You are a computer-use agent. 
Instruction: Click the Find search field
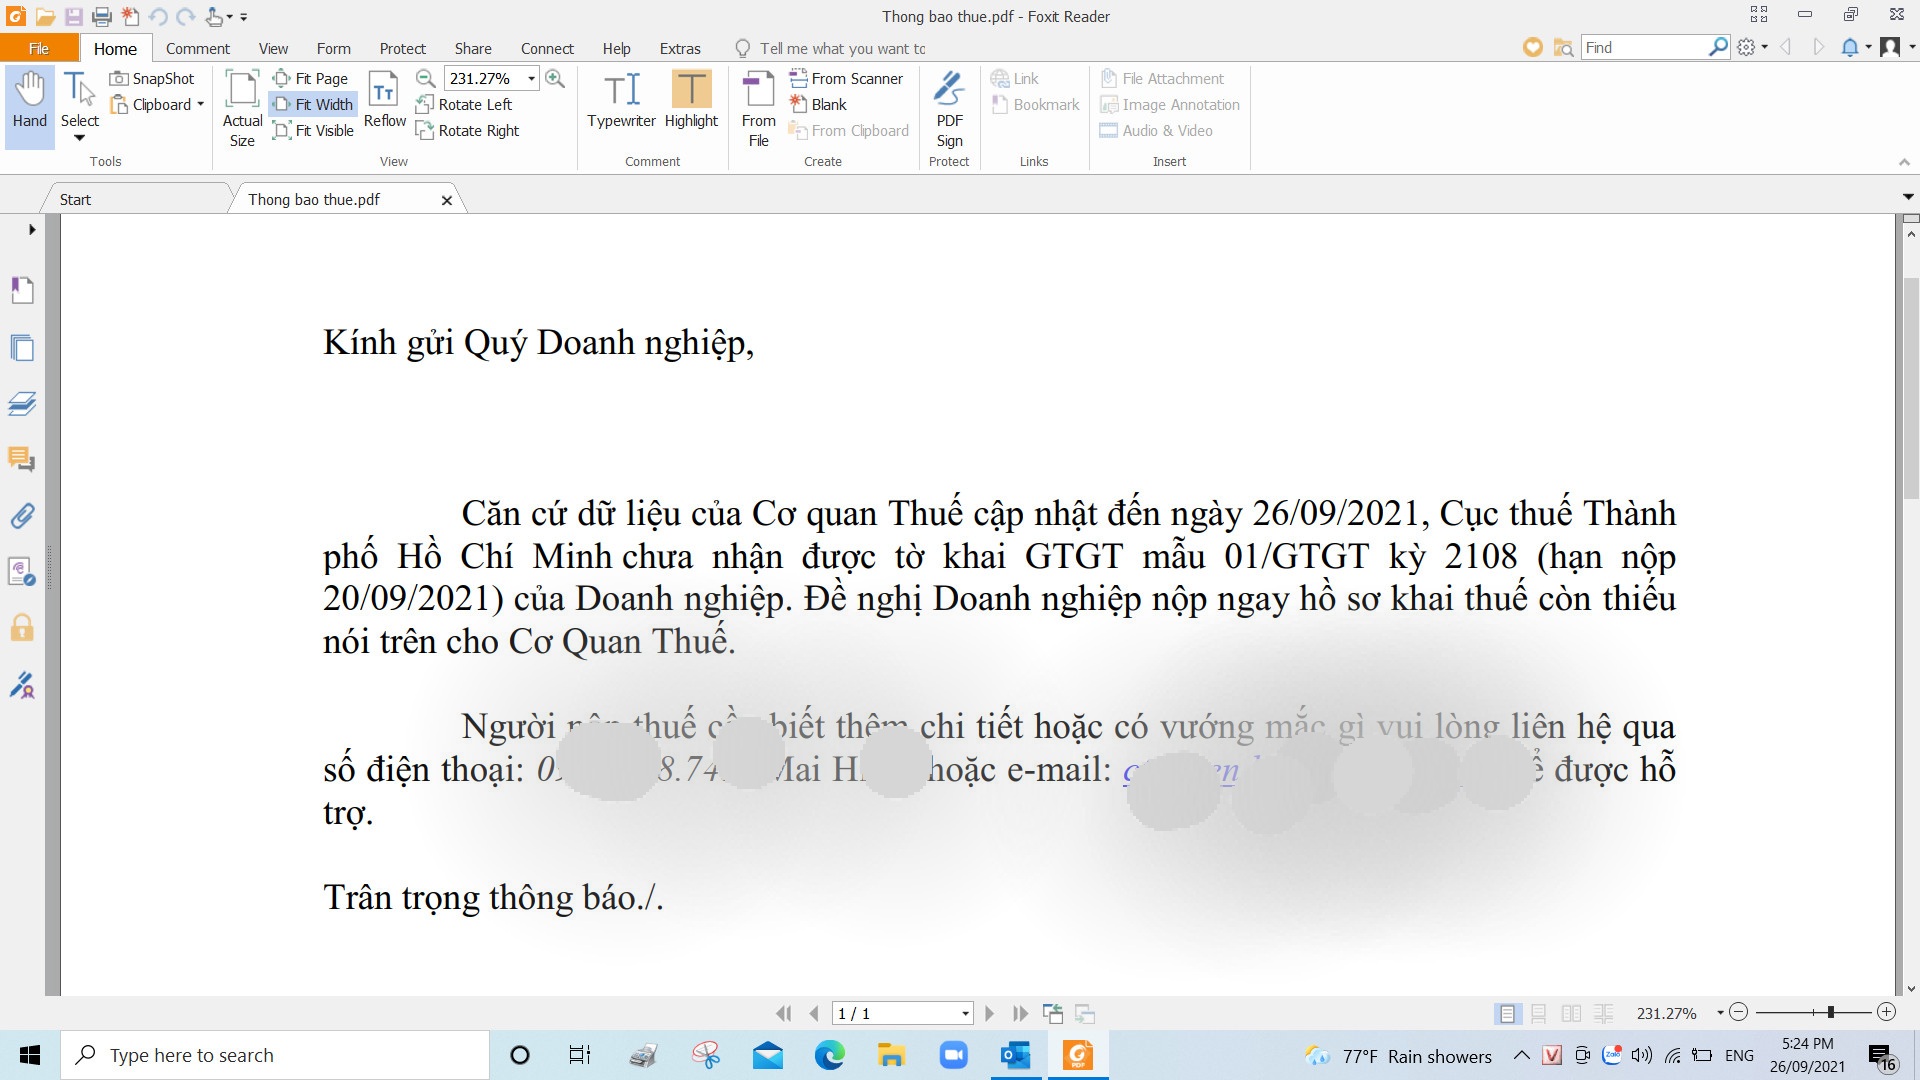point(1643,47)
